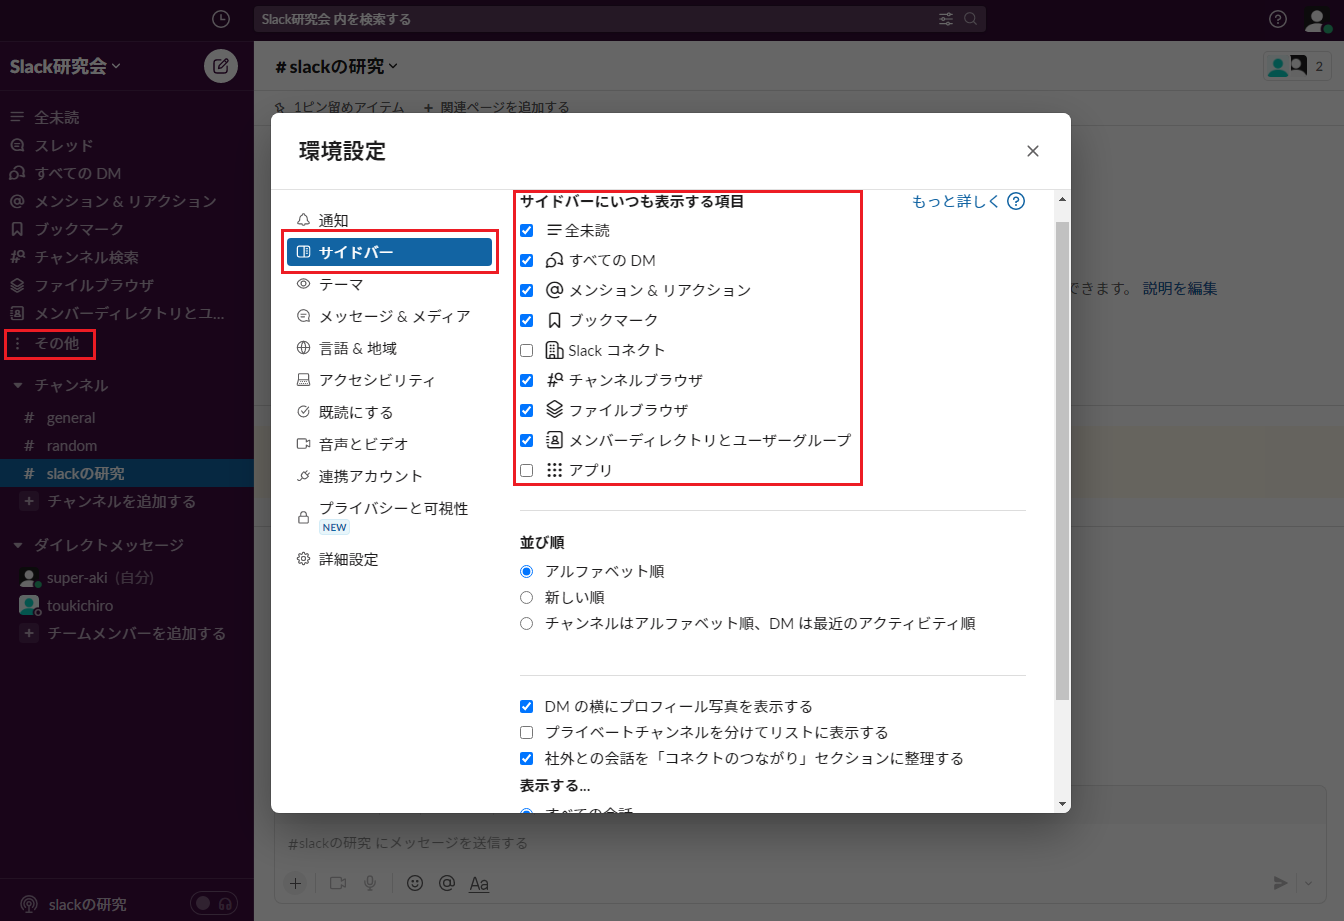Collapse the チャンネル section
Screen dimensions: 1344x921
18,386
